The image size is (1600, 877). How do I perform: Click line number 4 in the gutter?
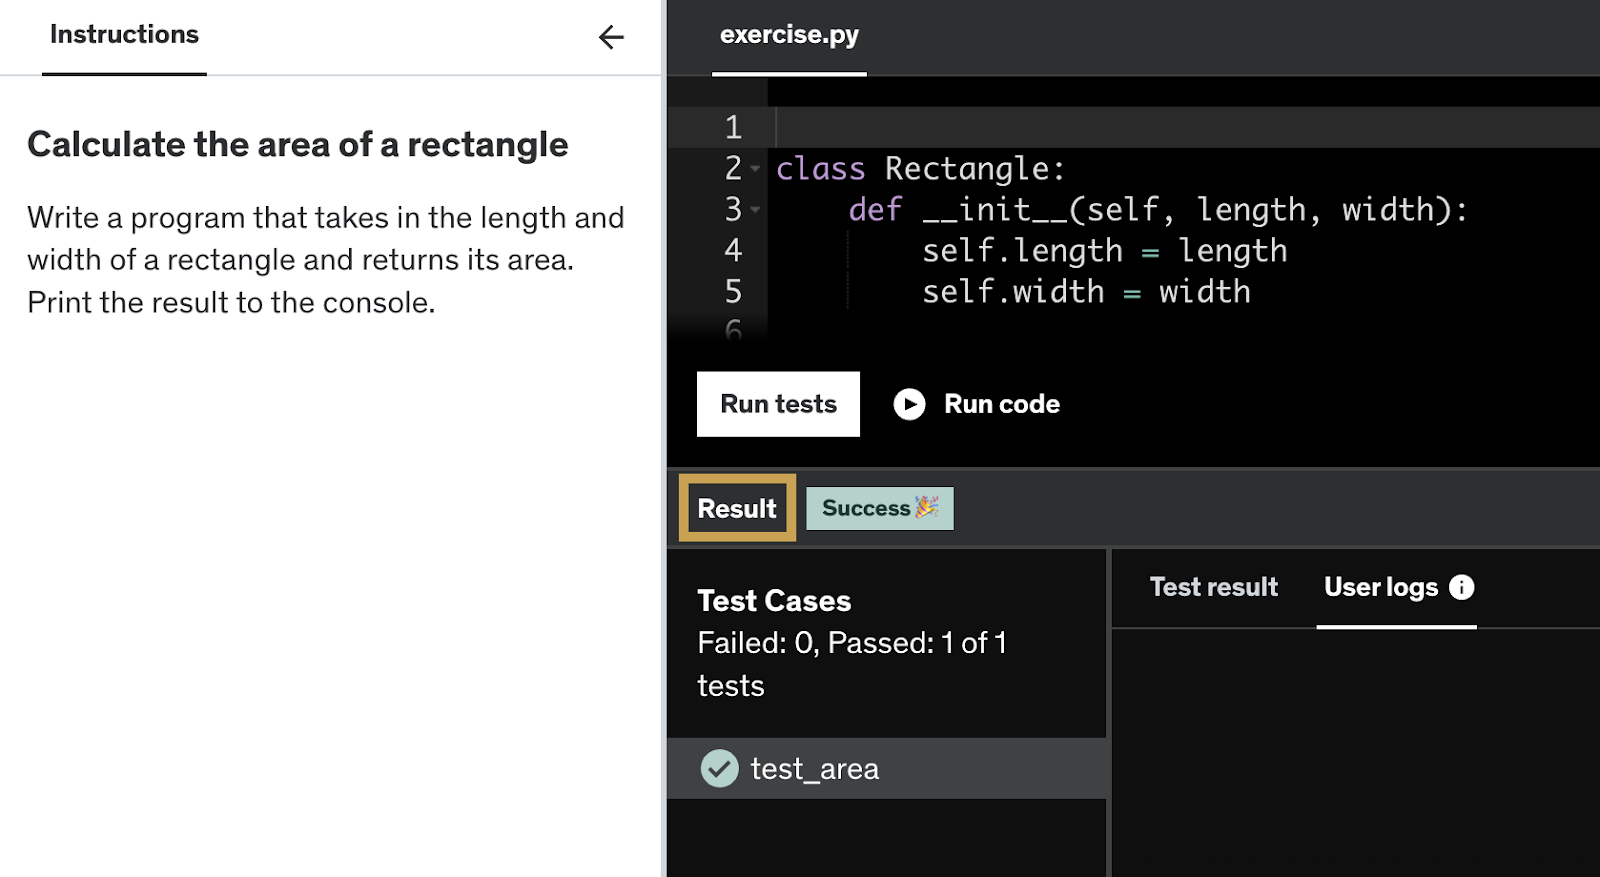pyautogui.click(x=733, y=250)
